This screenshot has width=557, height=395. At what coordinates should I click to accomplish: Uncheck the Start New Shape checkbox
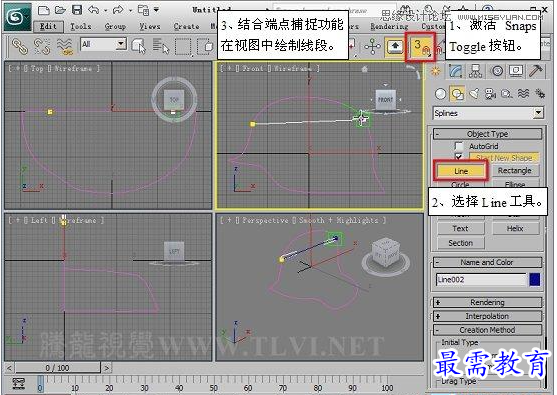pos(459,156)
